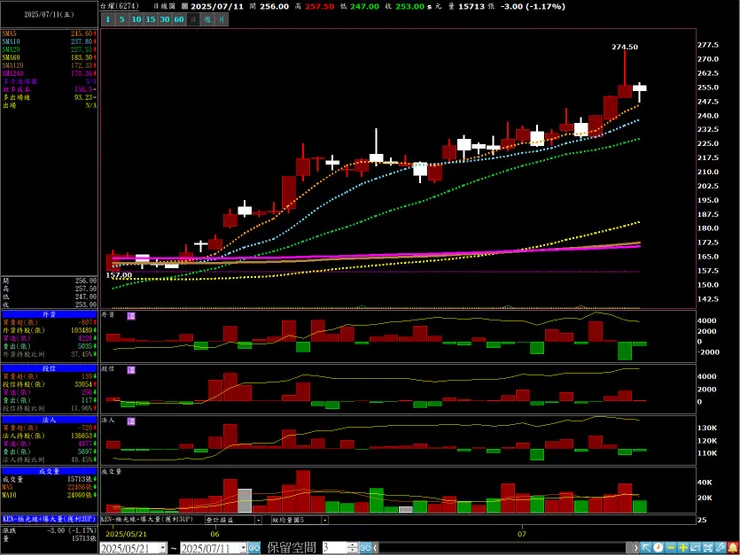This screenshot has height=555, width=740.
Task: Click the KEN-極光線+爆大量 indicator label in left panel
Action: coord(49,519)
